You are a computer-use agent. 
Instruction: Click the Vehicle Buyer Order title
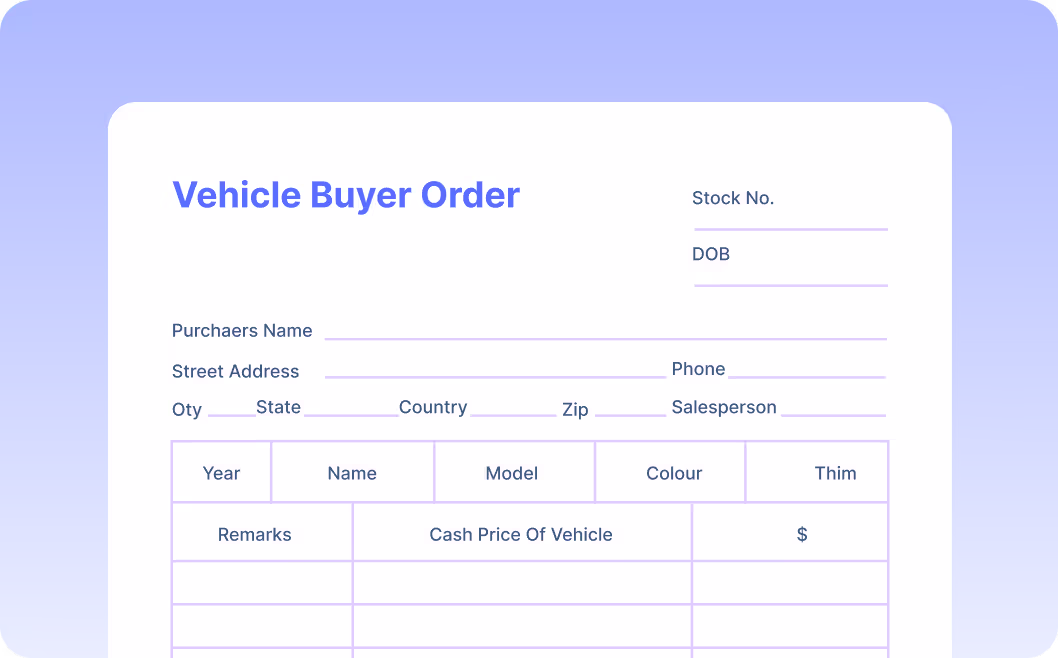[346, 195]
